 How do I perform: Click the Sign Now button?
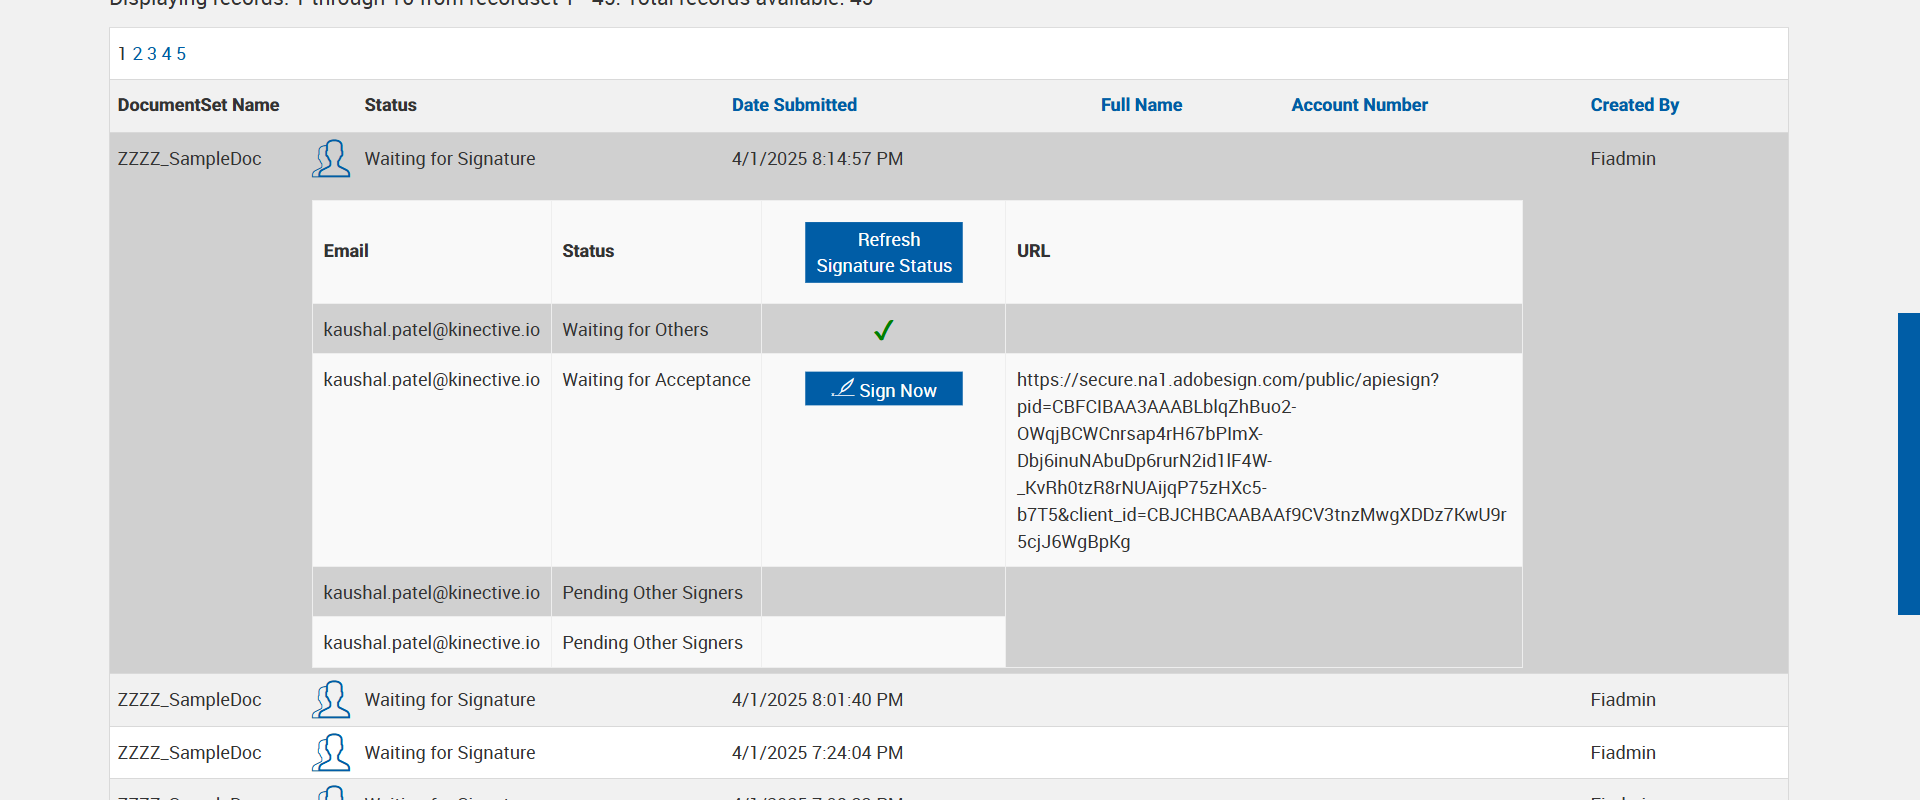tap(883, 389)
